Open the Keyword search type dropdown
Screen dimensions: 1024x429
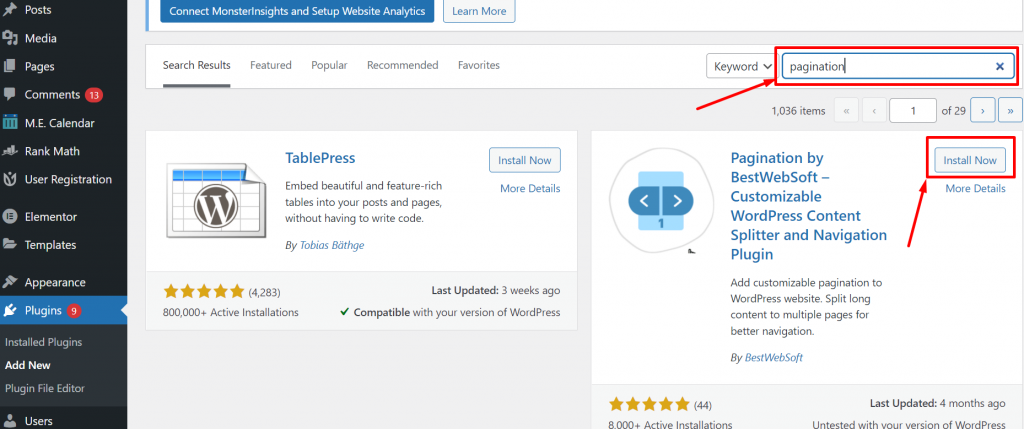click(741, 66)
